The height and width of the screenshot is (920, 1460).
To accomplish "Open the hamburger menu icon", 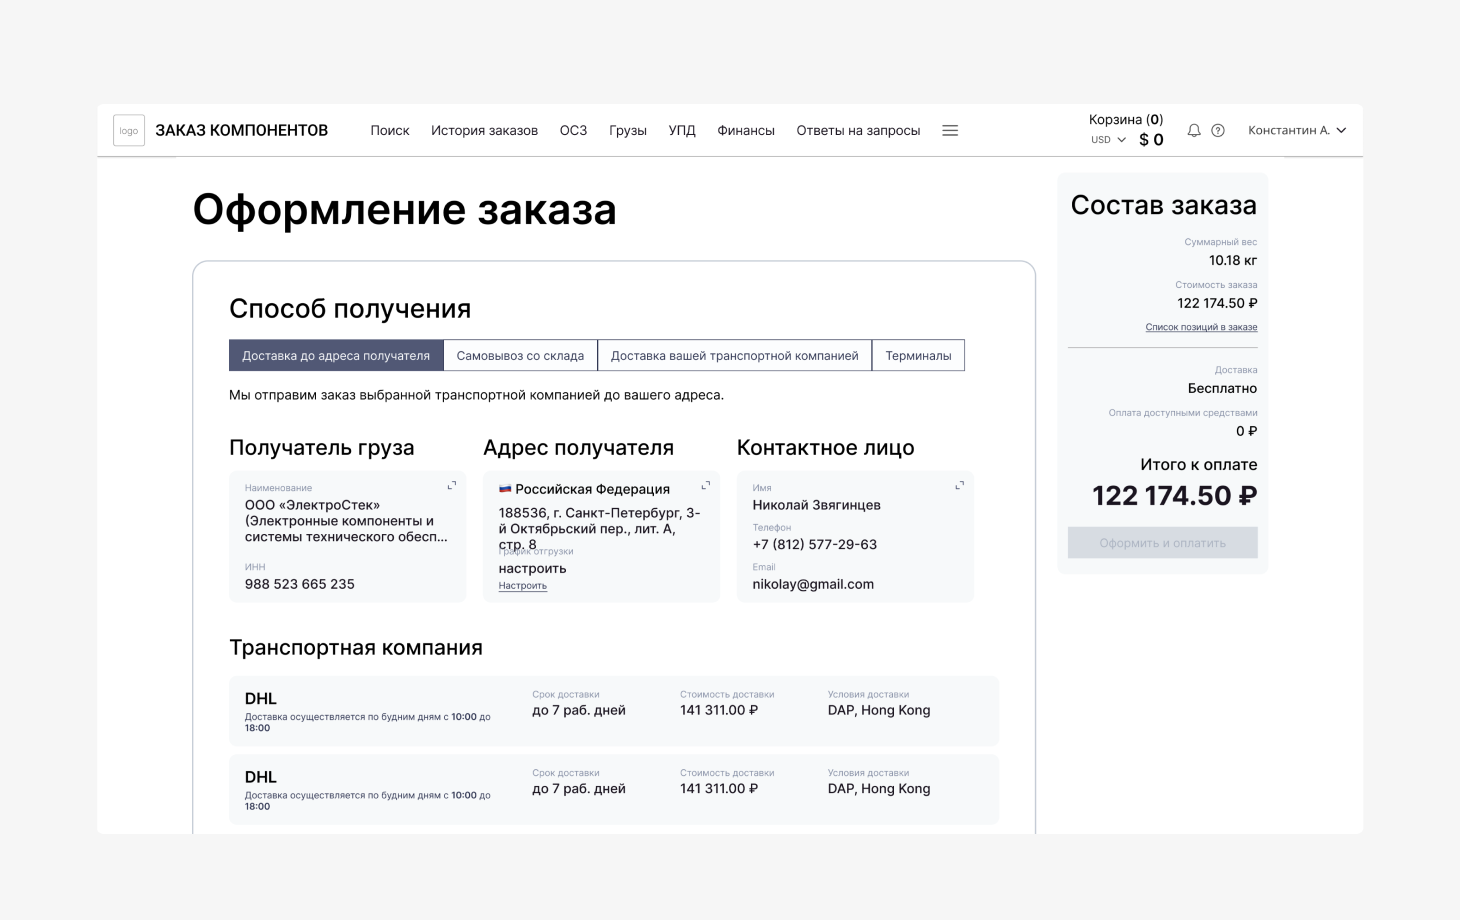I will 950,130.
